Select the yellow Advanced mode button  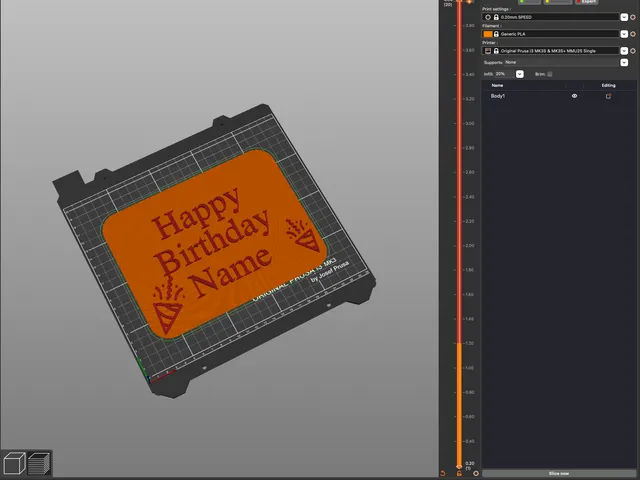coord(557,2)
